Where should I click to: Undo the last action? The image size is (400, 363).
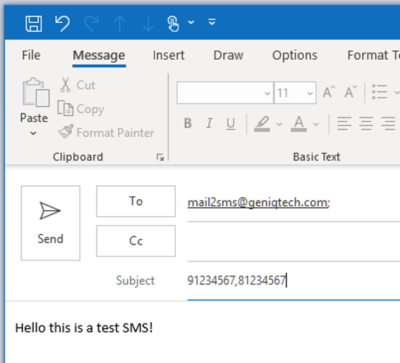pos(62,24)
